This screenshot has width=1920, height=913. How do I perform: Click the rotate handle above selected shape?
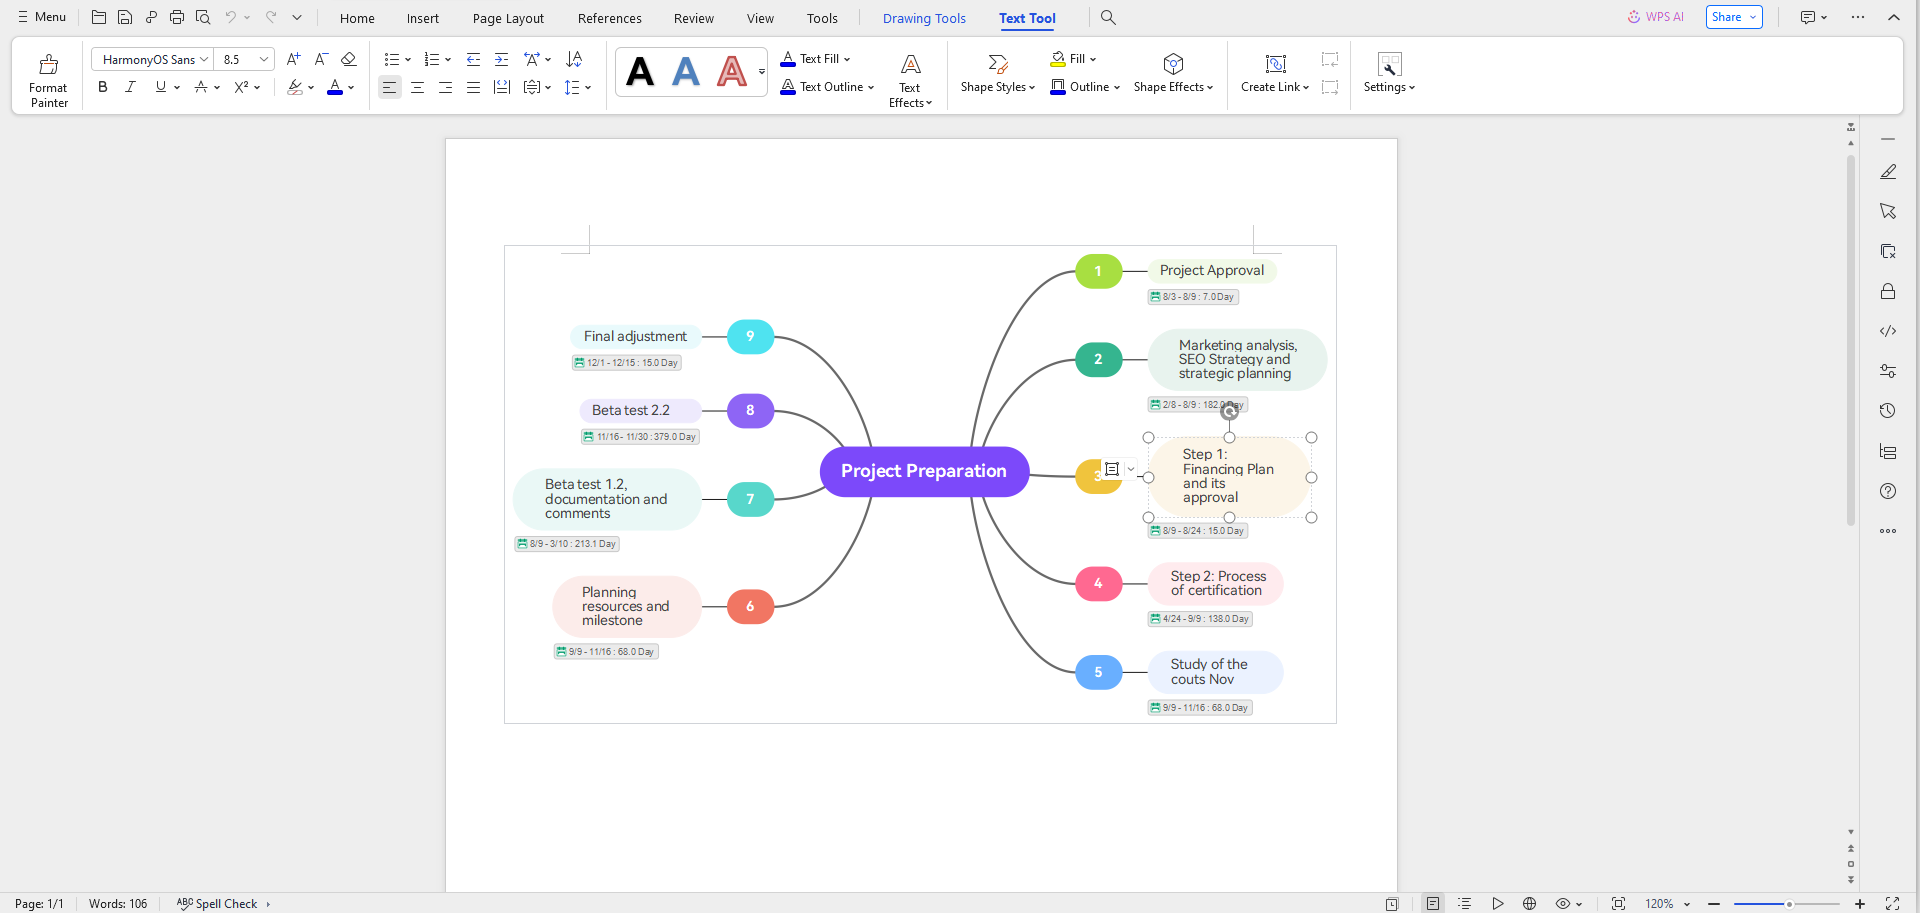click(x=1230, y=411)
